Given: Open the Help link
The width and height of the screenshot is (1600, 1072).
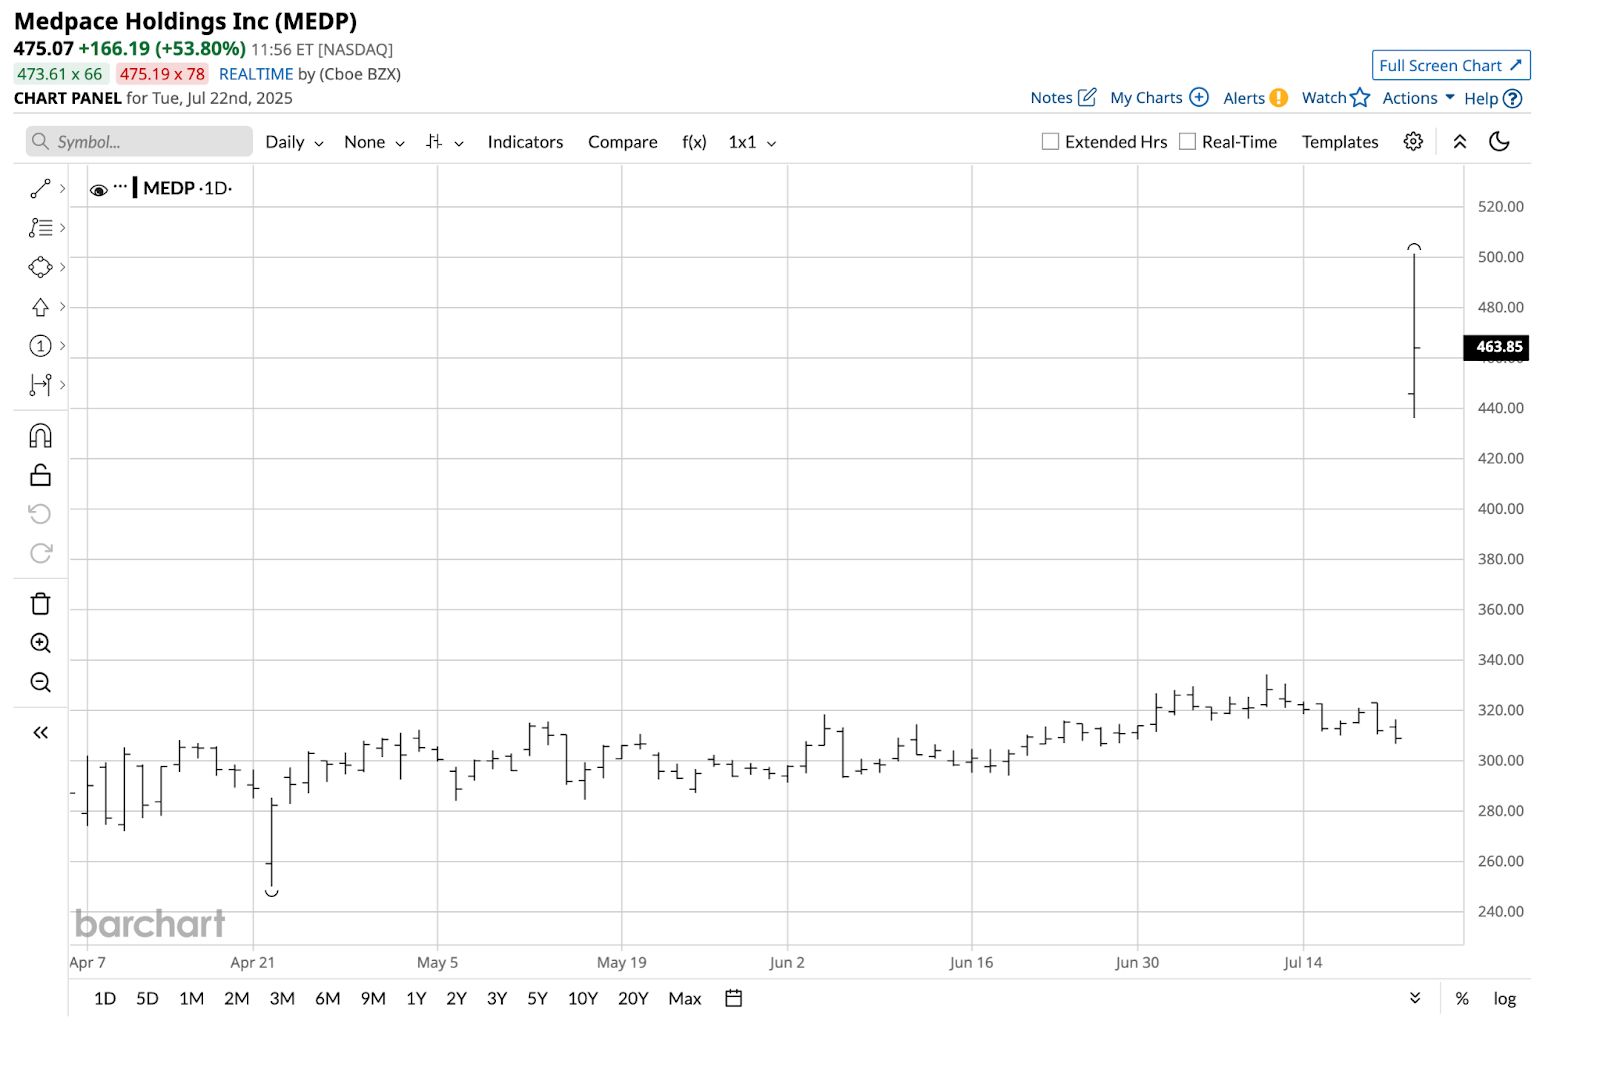Looking at the screenshot, I should click(x=1492, y=98).
